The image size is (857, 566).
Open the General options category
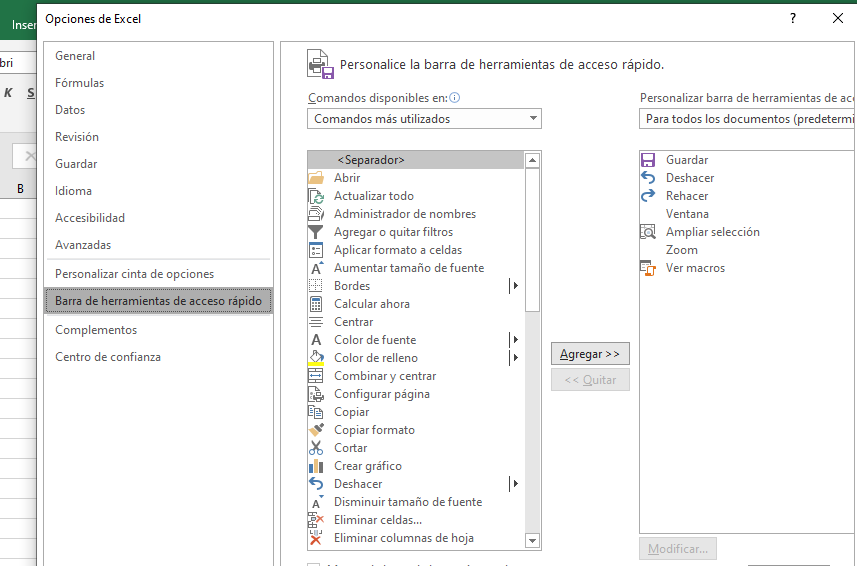point(75,56)
